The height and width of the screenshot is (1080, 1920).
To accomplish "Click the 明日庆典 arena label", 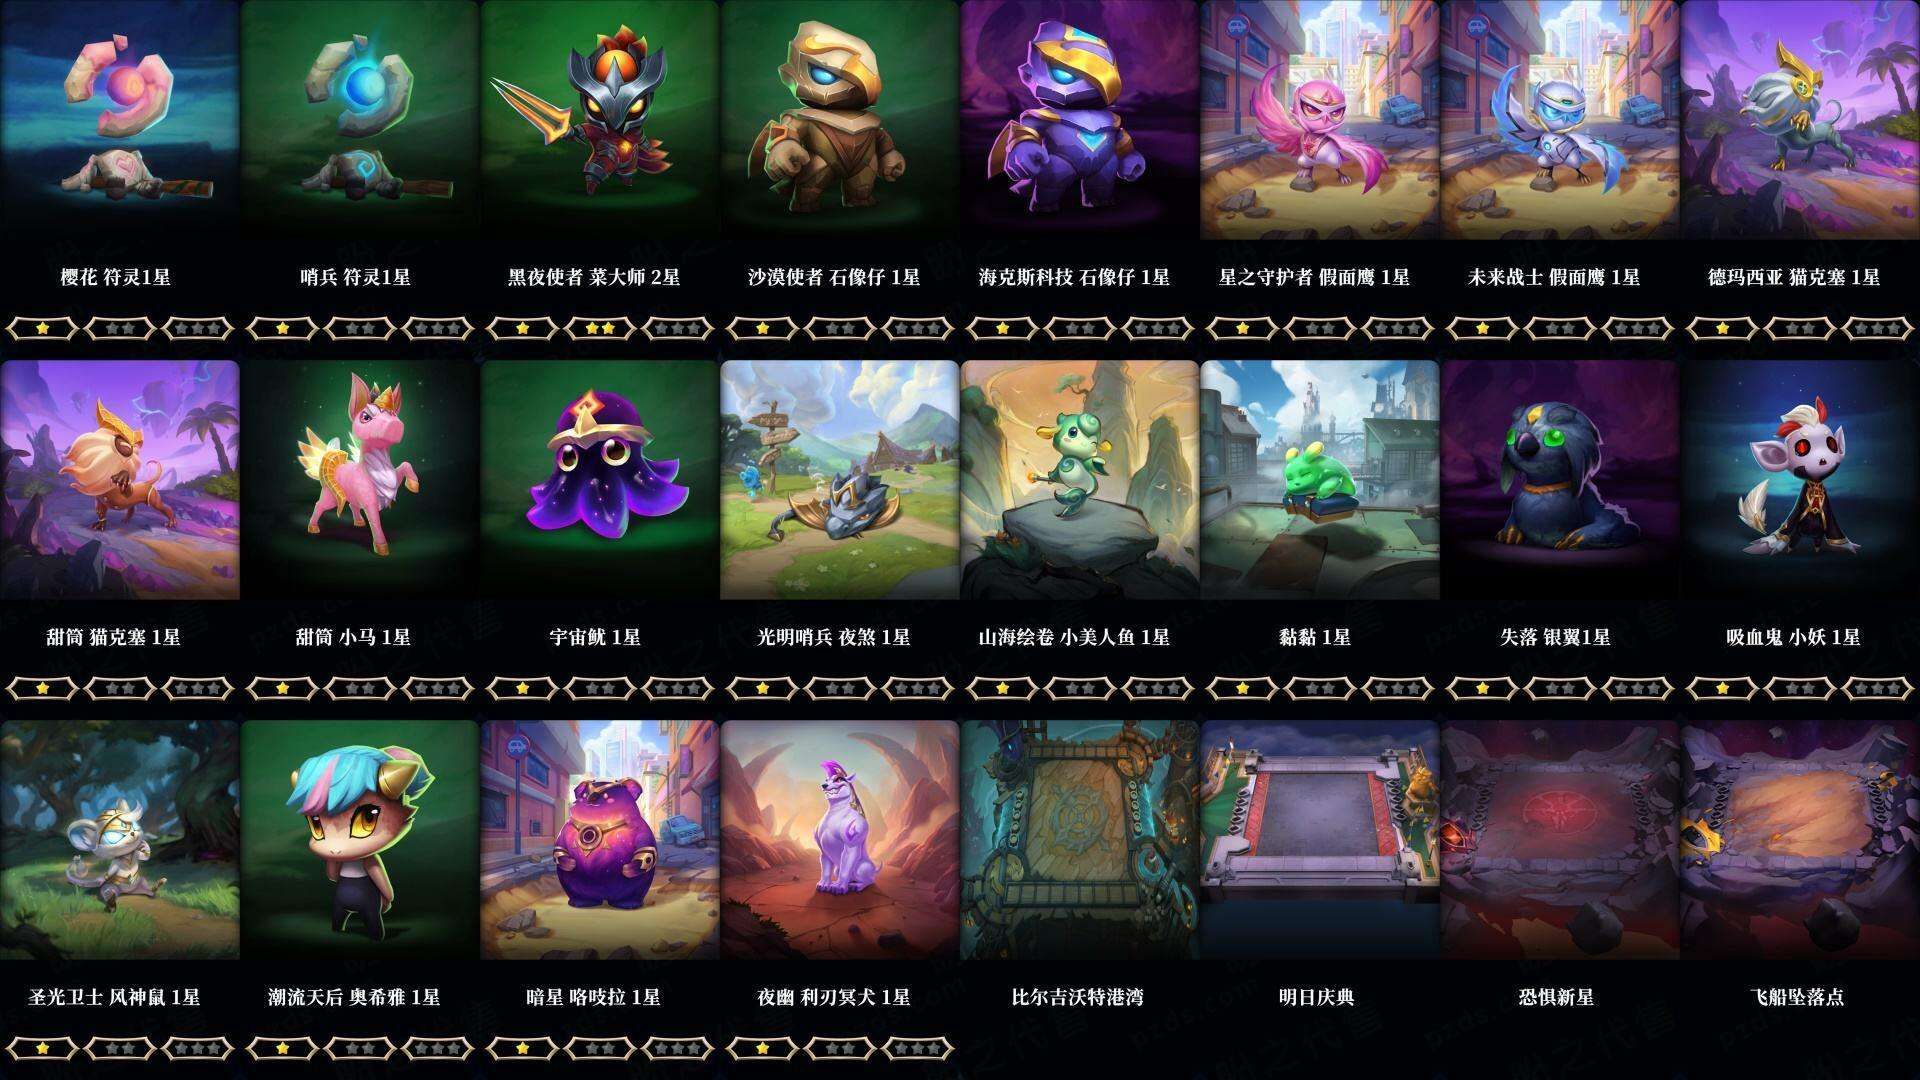I will click(1316, 997).
